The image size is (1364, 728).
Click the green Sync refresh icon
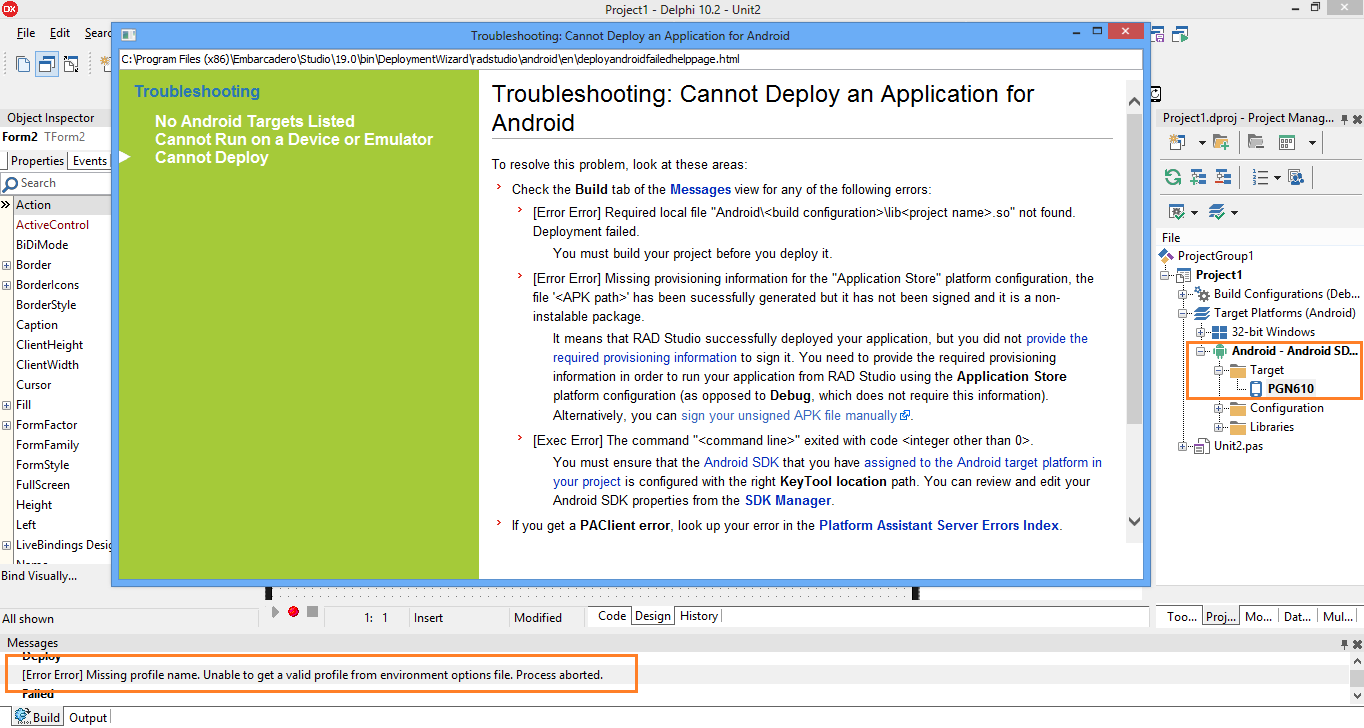1173,177
